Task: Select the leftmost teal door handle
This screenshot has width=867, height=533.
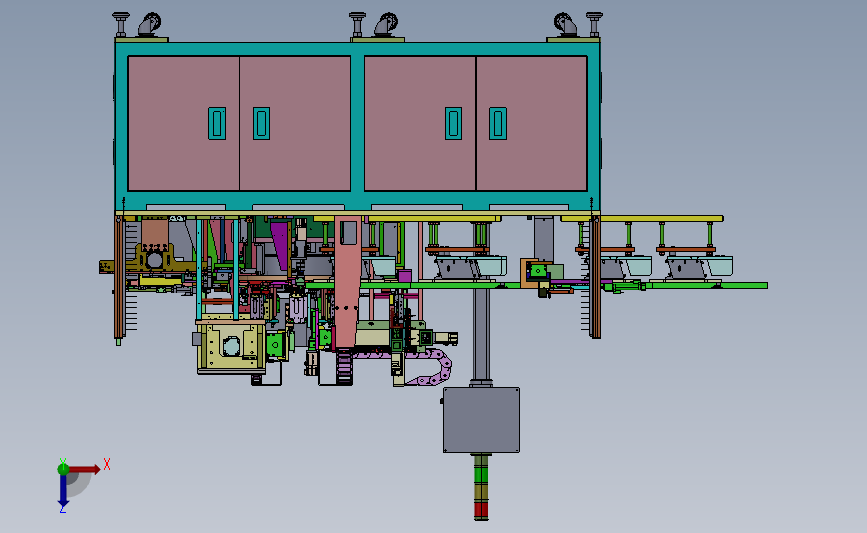Action: coord(217,123)
